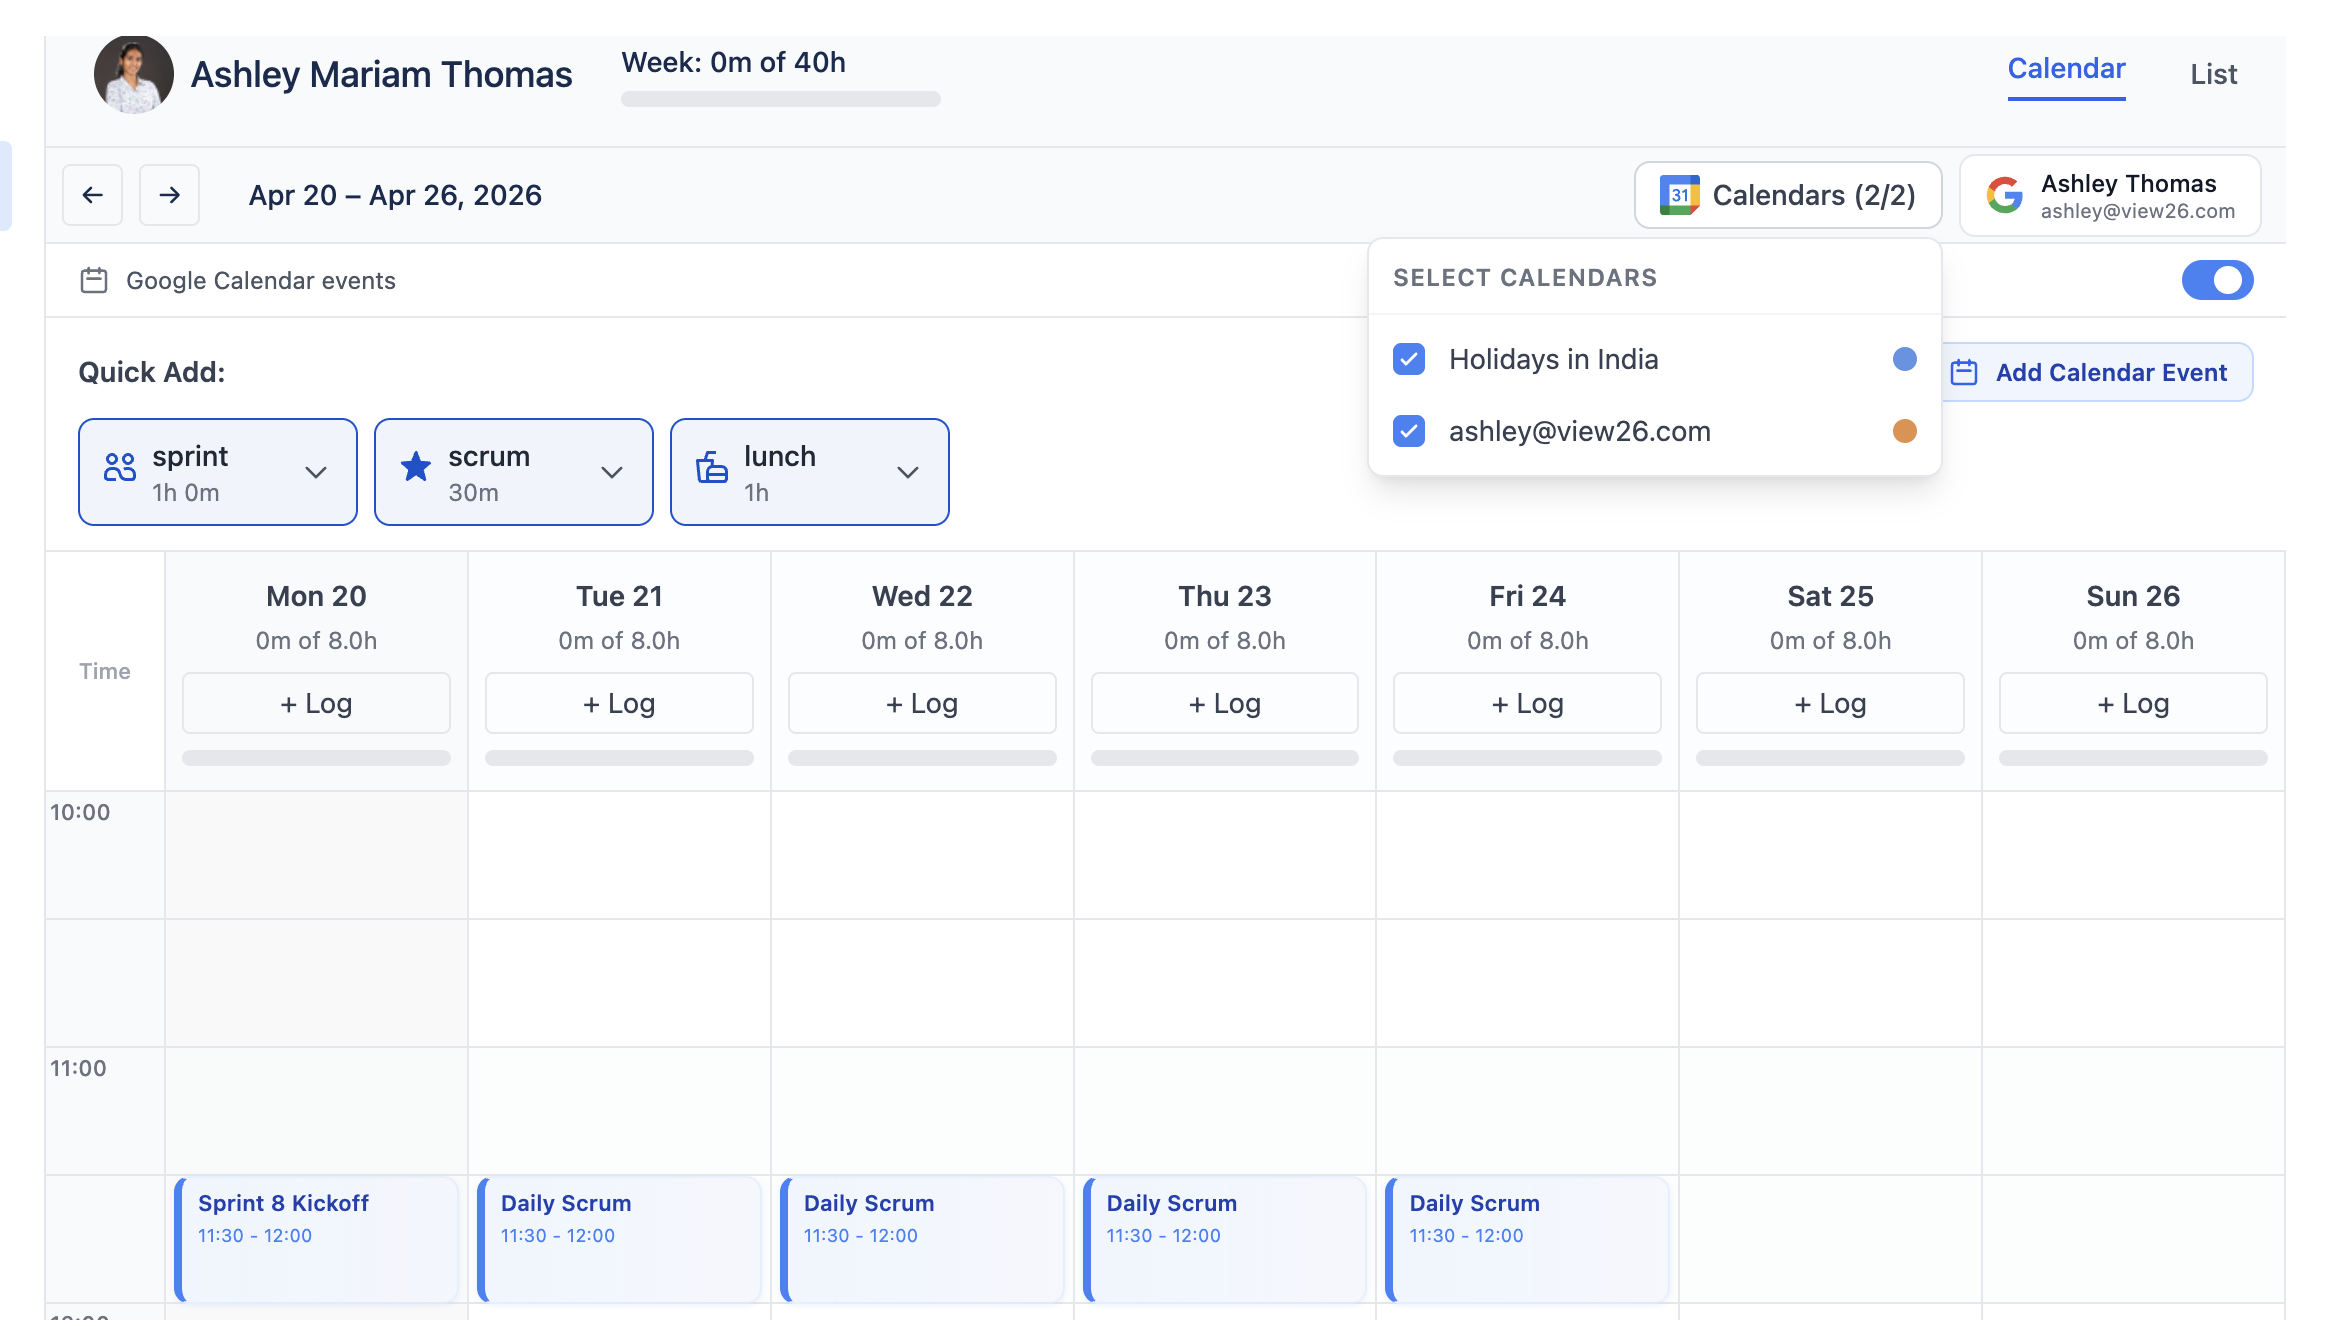Click the Apr 20 – Apr 26, 2026 date range
The width and height of the screenshot is (2352, 1326).
pos(395,195)
